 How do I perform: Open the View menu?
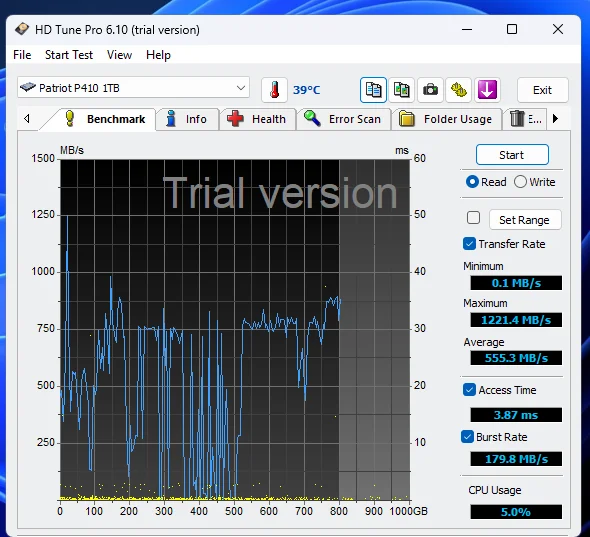pyautogui.click(x=119, y=55)
